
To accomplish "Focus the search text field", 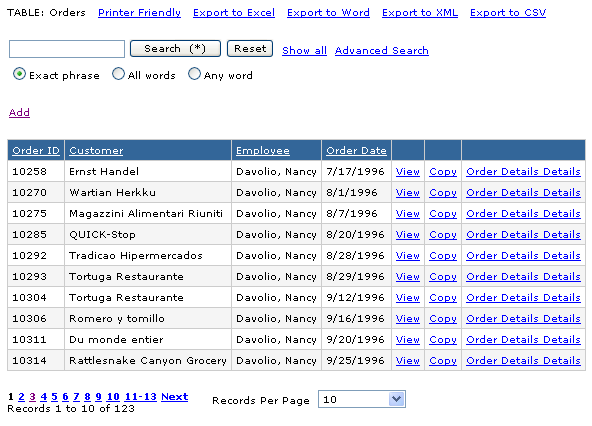I will 67,49.
